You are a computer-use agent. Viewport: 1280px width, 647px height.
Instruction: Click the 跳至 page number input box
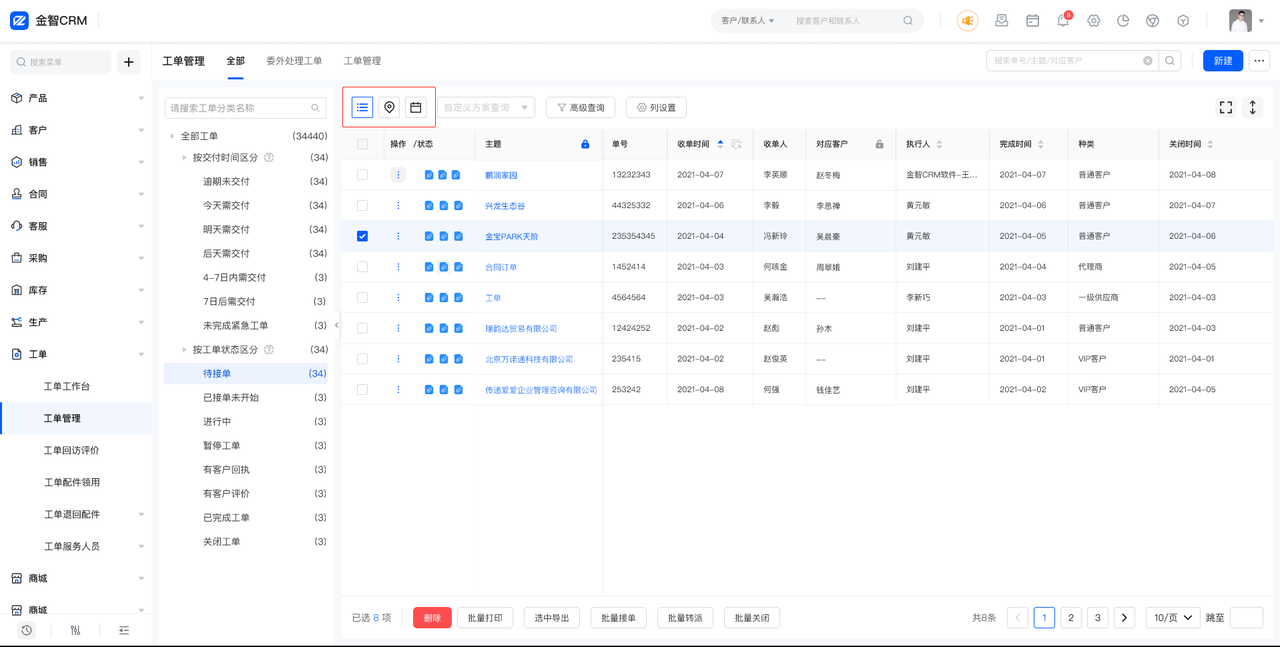click(1246, 618)
